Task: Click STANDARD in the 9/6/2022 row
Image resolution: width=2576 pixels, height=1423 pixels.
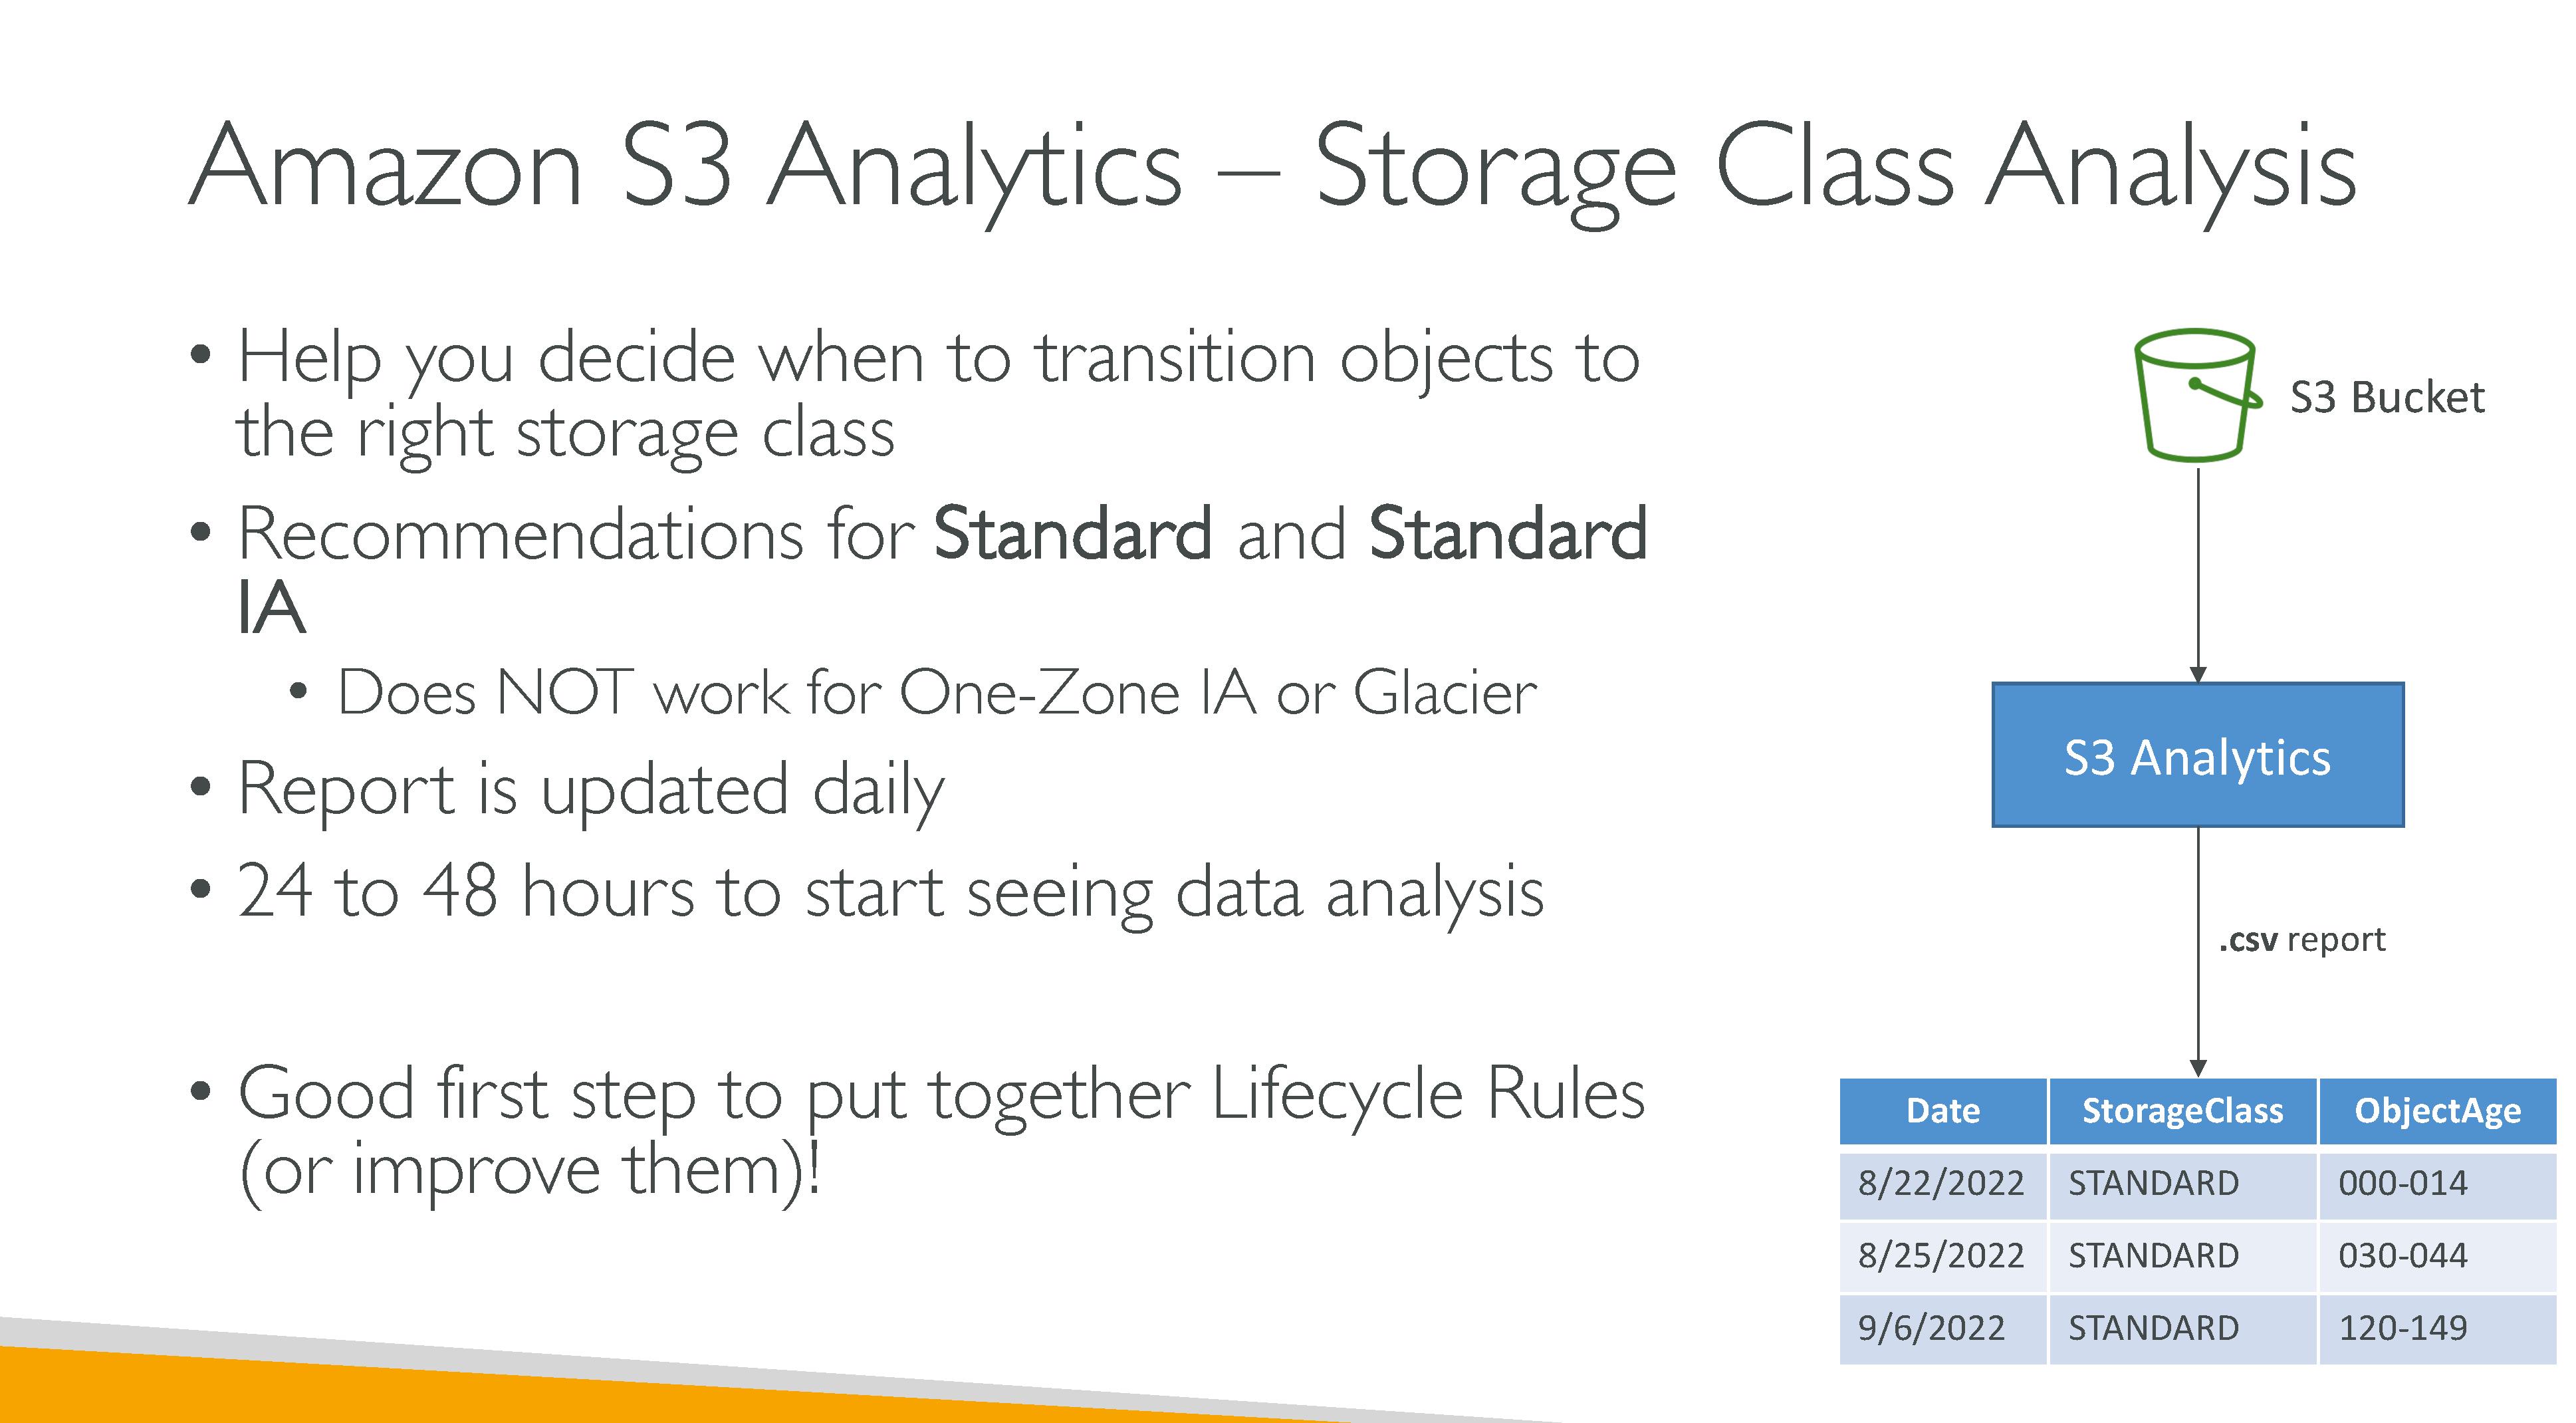Action: pyautogui.click(x=2153, y=1329)
